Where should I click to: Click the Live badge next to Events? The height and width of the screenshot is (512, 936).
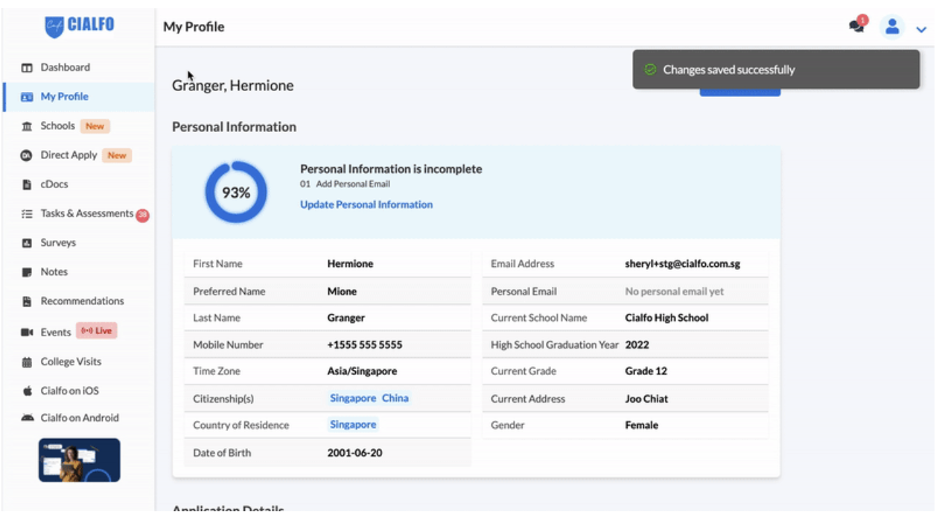tap(97, 331)
